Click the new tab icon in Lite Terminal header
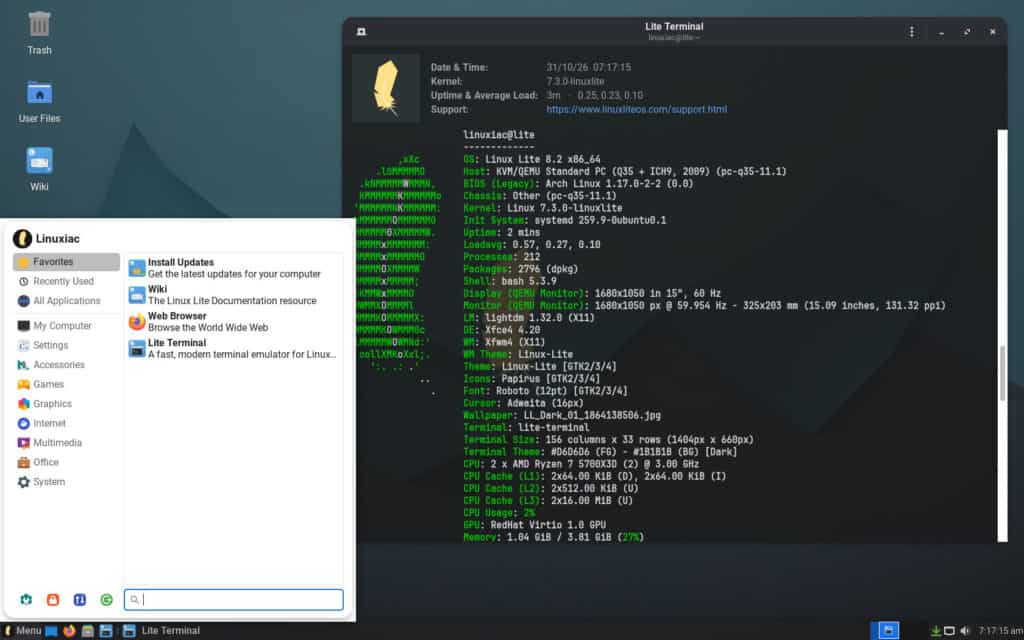The height and width of the screenshot is (640, 1024). [361, 32]
